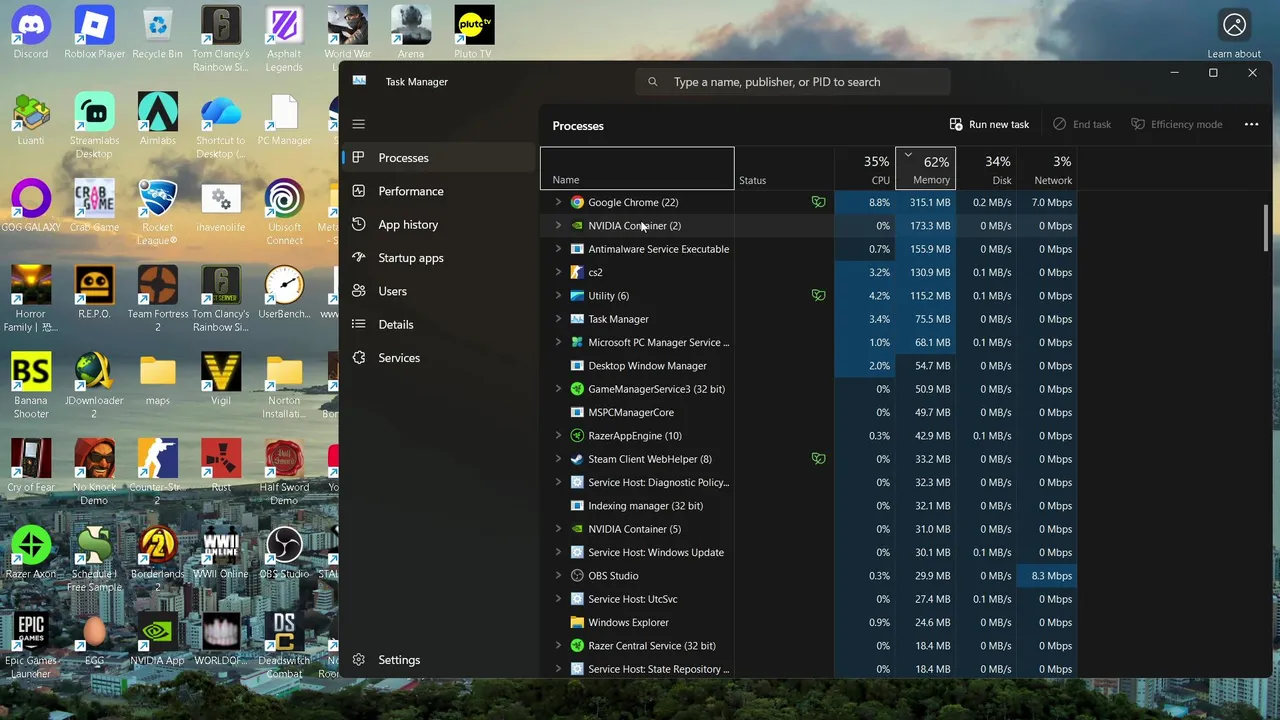Image resolution: width=1280 pixels, height=720 pixels.
Task: Select the Recycle Bin desktop icon
Action: (157, 33)
